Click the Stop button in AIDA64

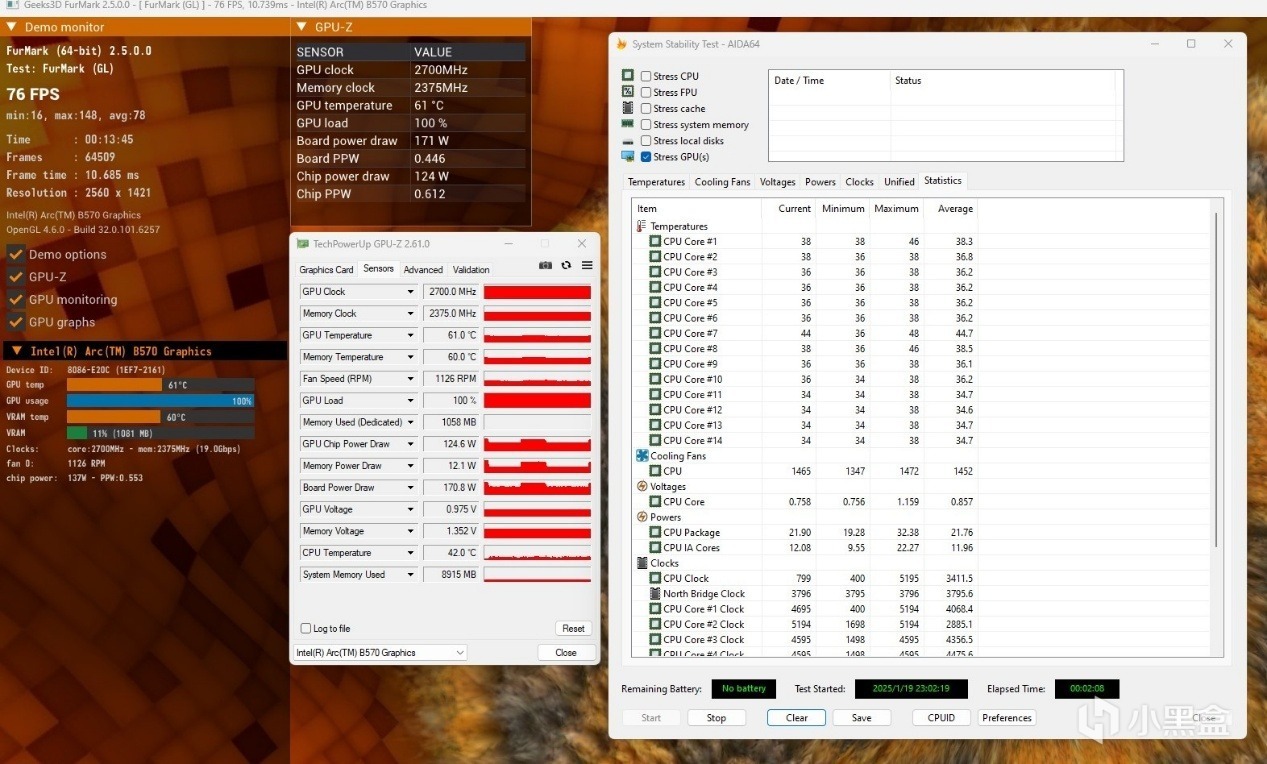coord(716,718)
